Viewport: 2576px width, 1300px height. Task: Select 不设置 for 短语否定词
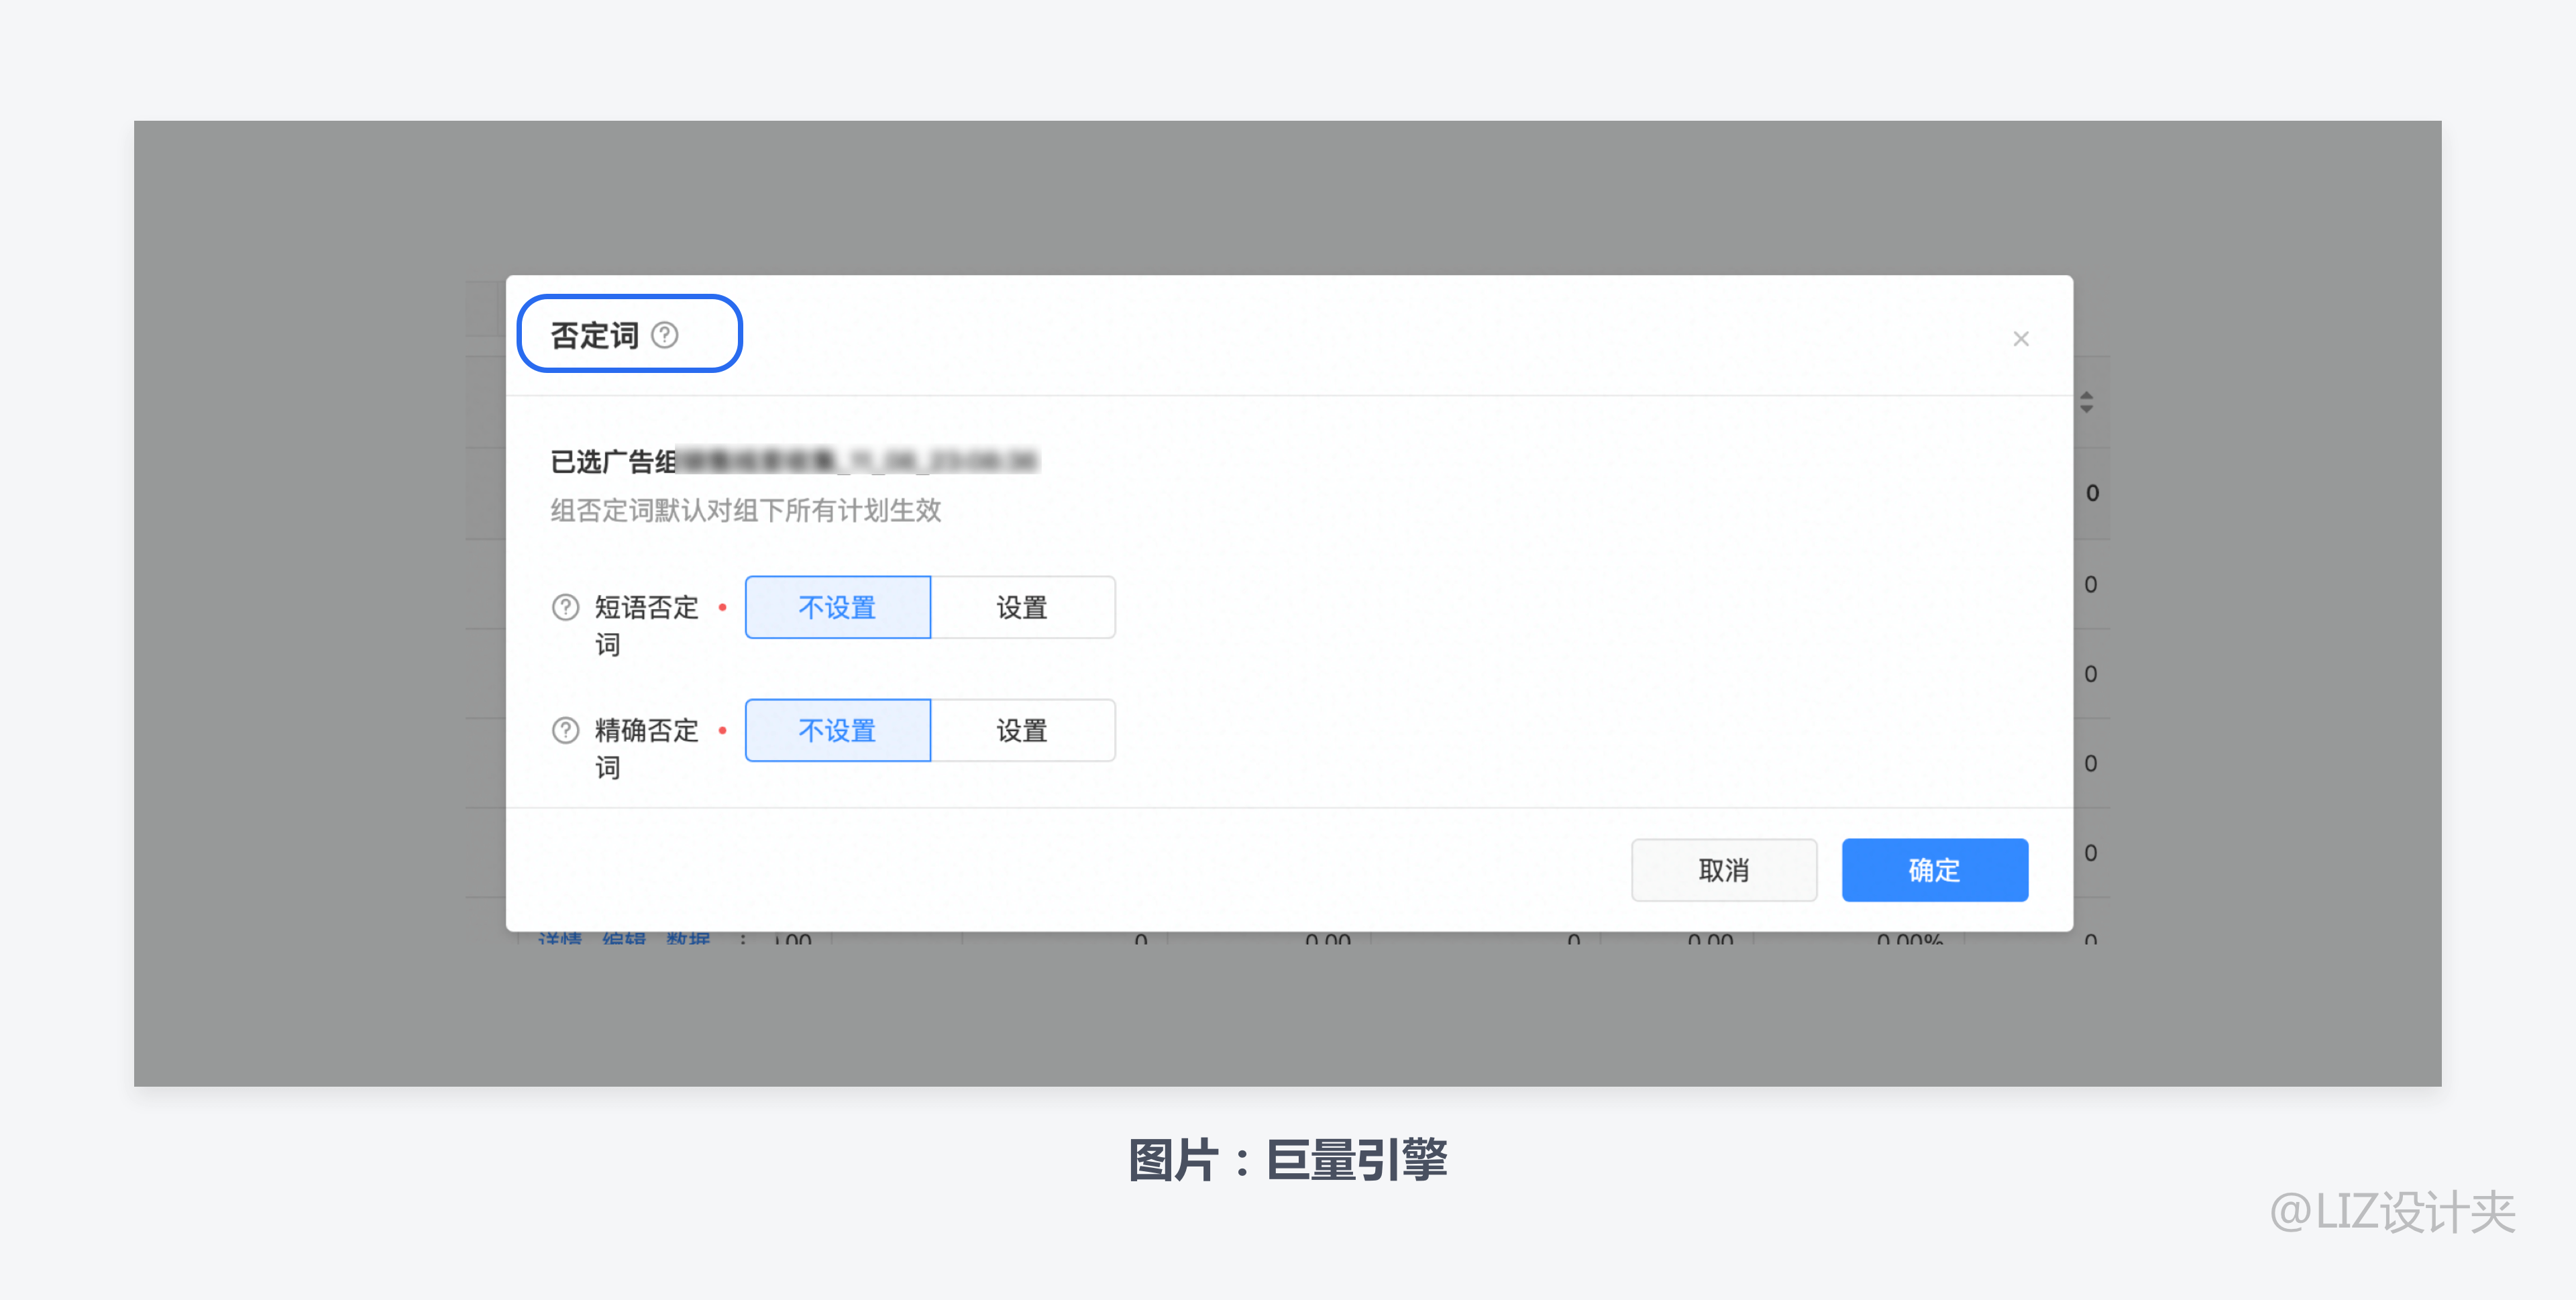pos(837,607)
